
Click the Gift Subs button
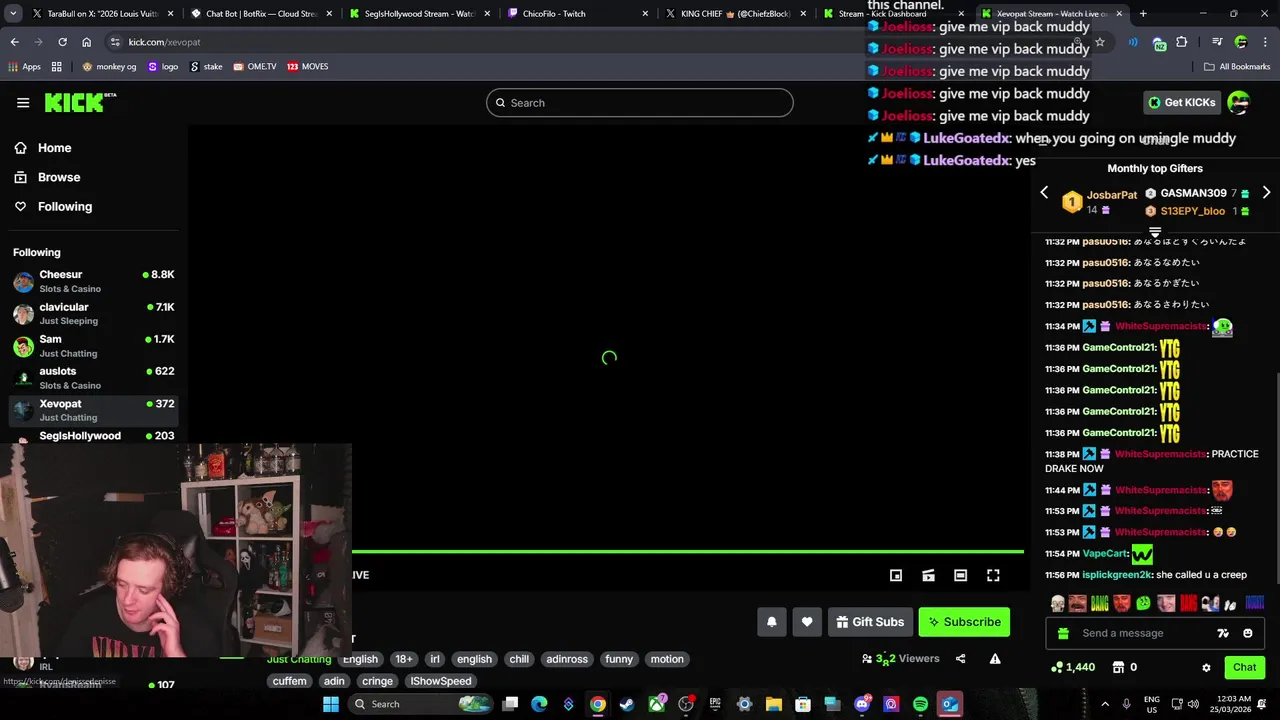coord(869,622)
